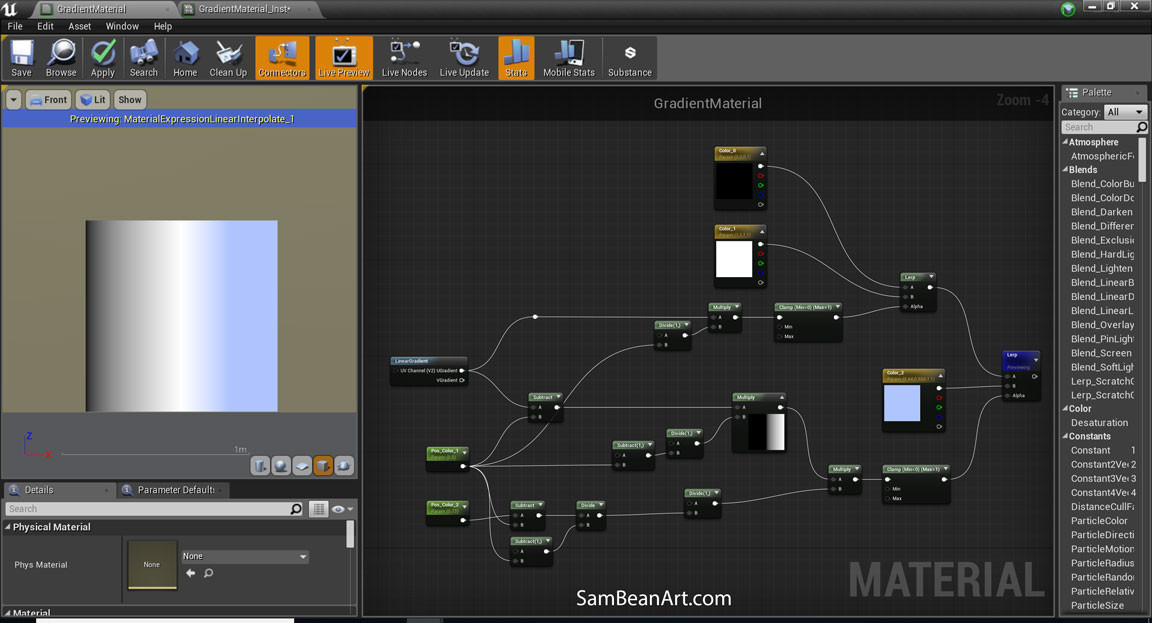This screenshot has width=1152, height=623.
Task: Click the Front view button
Action: (48, 99)
